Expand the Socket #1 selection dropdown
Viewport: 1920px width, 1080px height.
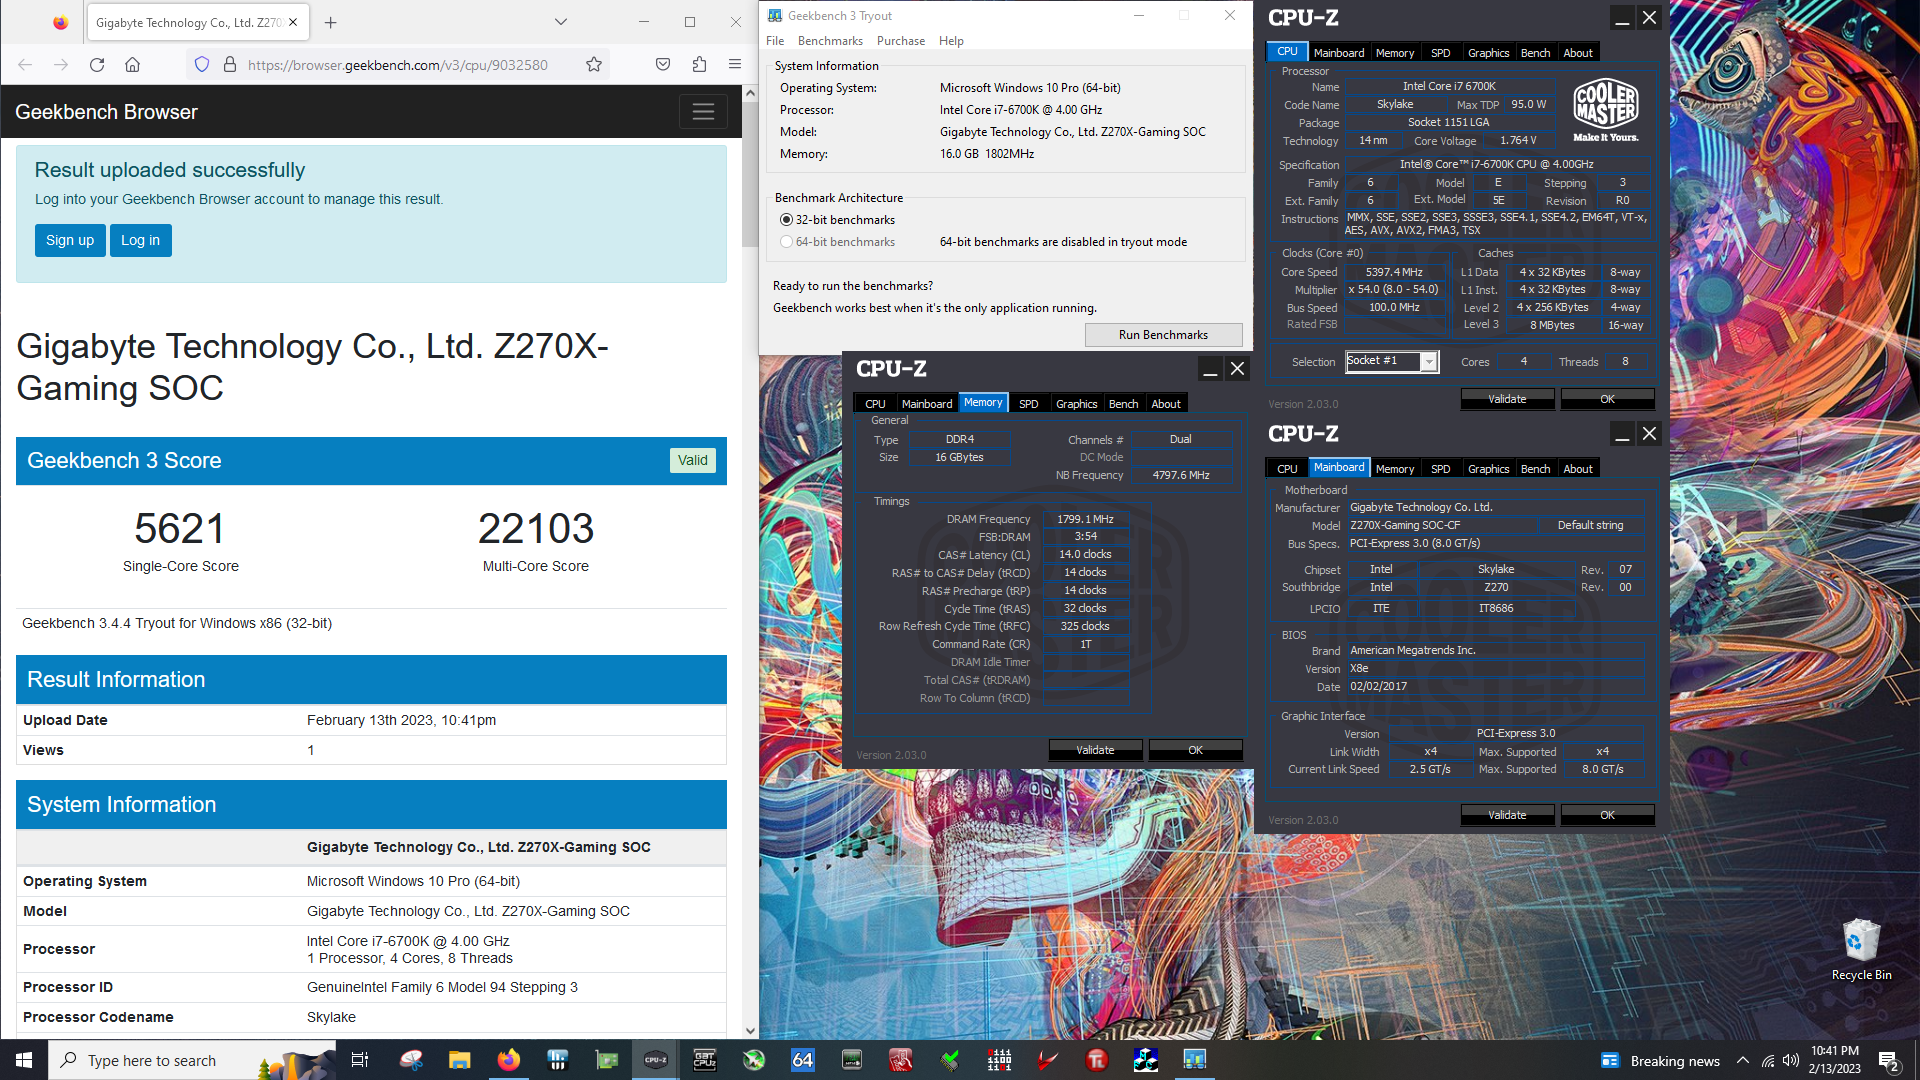pos(1429,362)
